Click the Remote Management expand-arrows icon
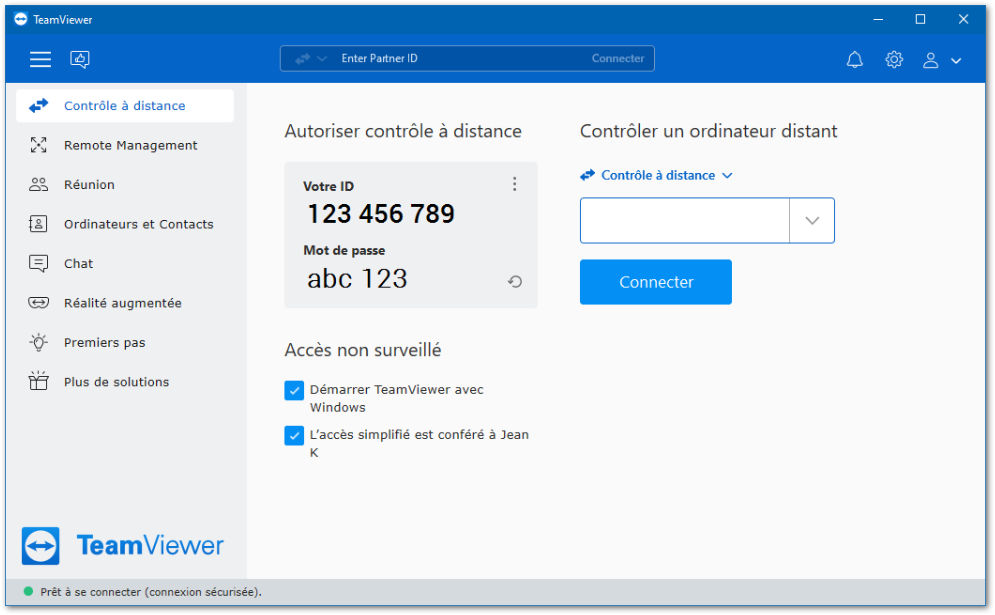The height and width of the screenshot is (615, 995). point(39,145)
